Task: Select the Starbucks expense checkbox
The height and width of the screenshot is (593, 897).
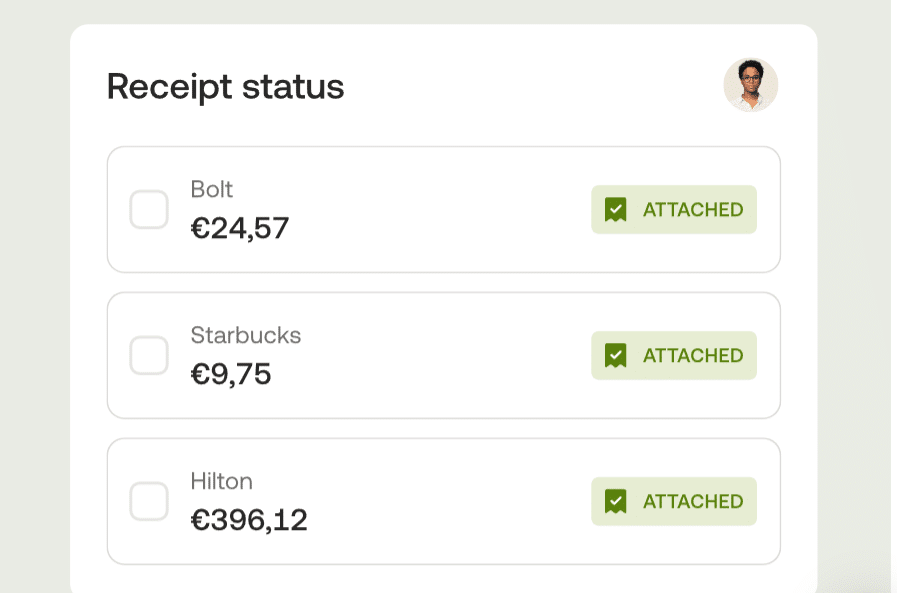Action: coord(149,356)
